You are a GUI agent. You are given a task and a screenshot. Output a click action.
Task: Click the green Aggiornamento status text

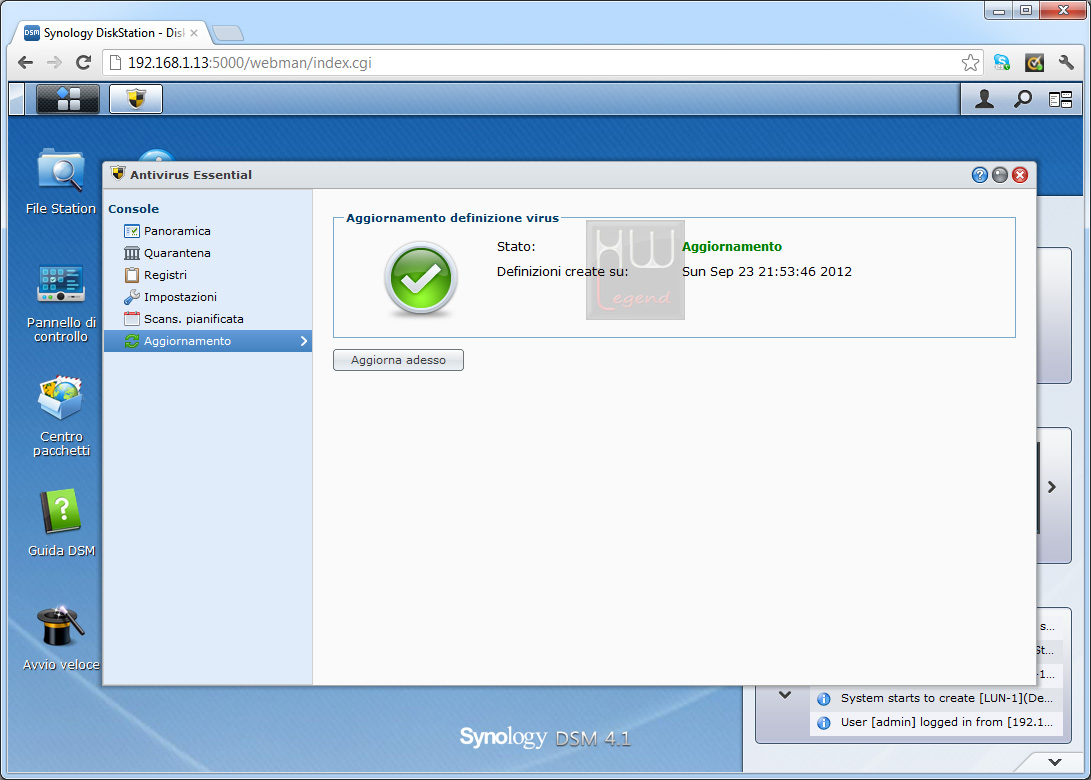pos(732,246)
